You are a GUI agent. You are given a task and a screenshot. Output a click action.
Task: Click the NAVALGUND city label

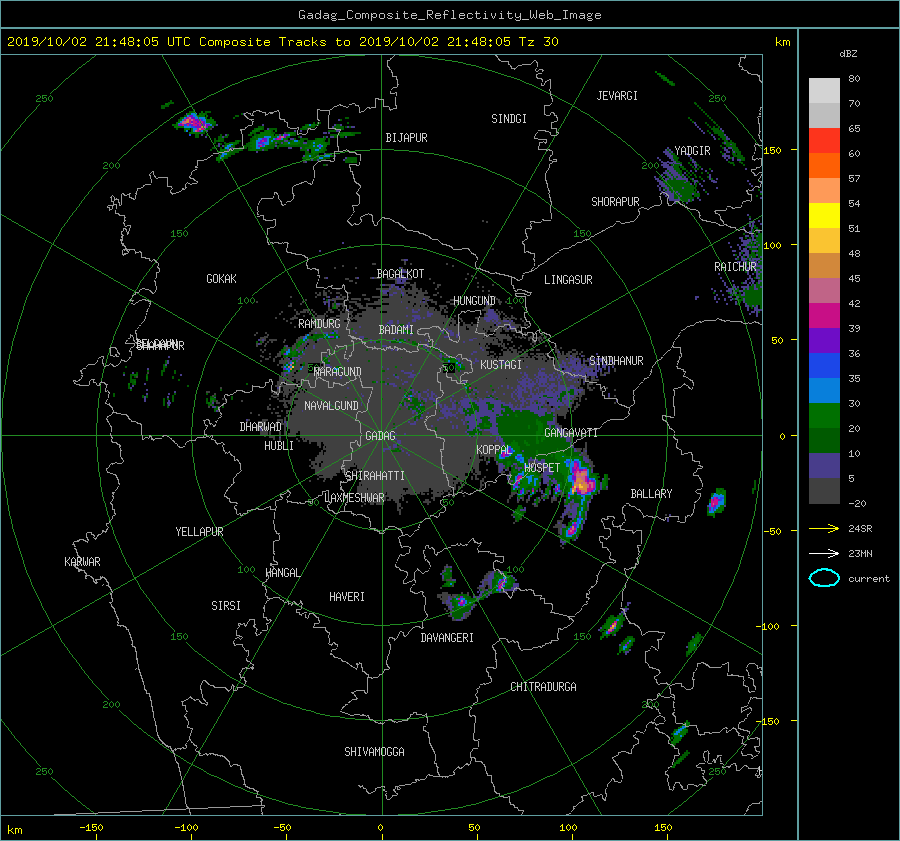331,406
